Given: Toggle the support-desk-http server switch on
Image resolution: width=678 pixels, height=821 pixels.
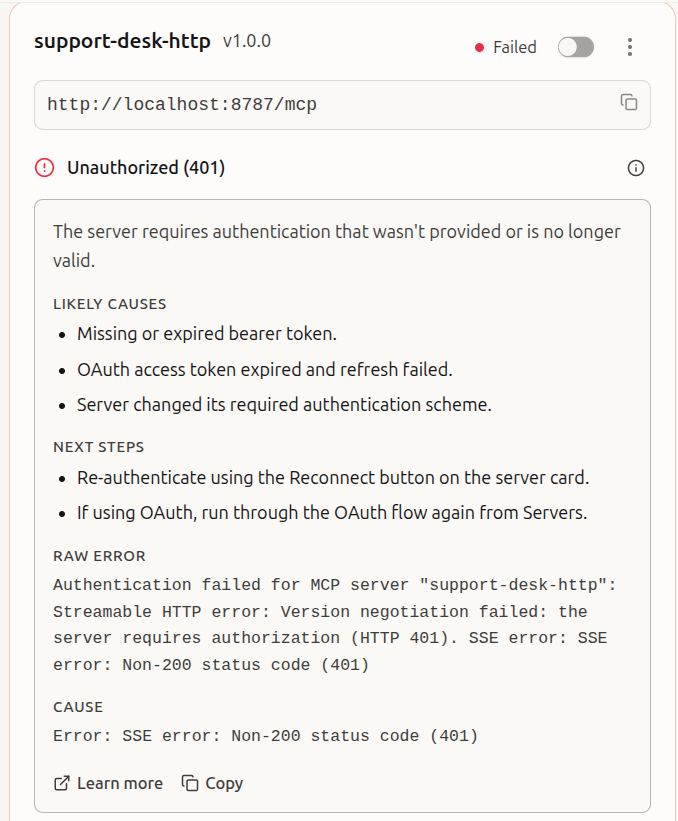Looking at the screenshot, I should (x=575, y=47).
